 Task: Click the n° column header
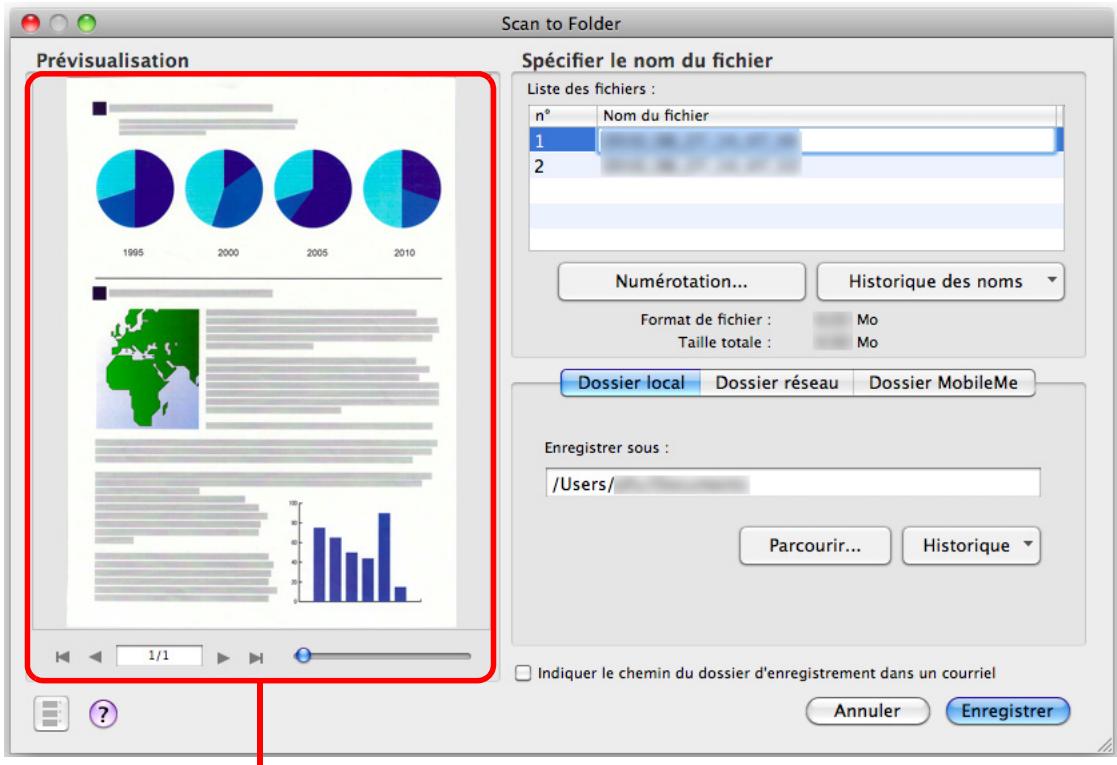pos(563,115)
